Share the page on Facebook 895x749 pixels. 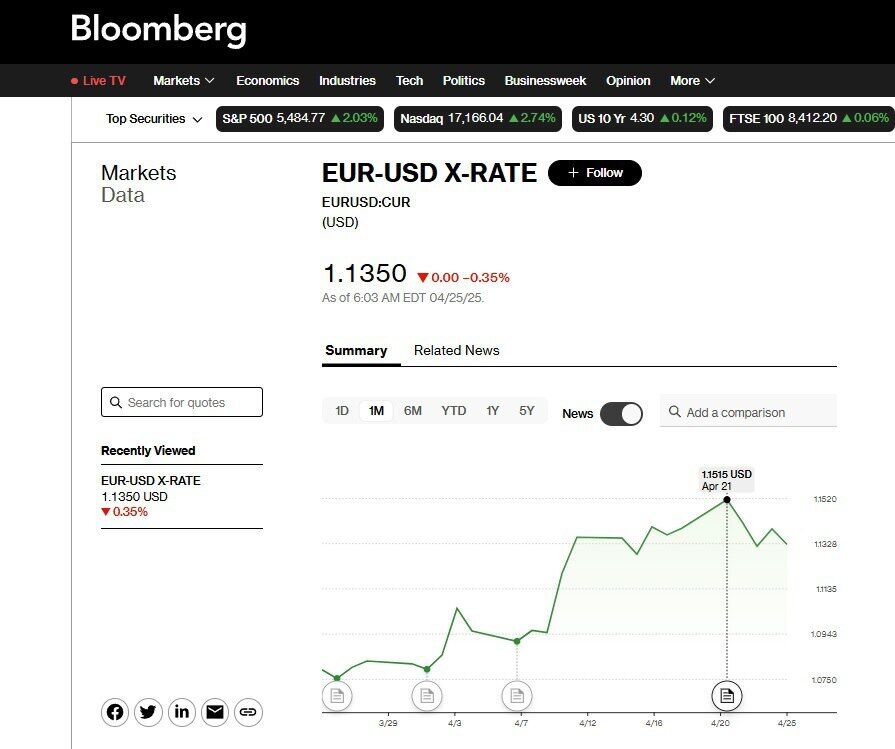(115, 712)
